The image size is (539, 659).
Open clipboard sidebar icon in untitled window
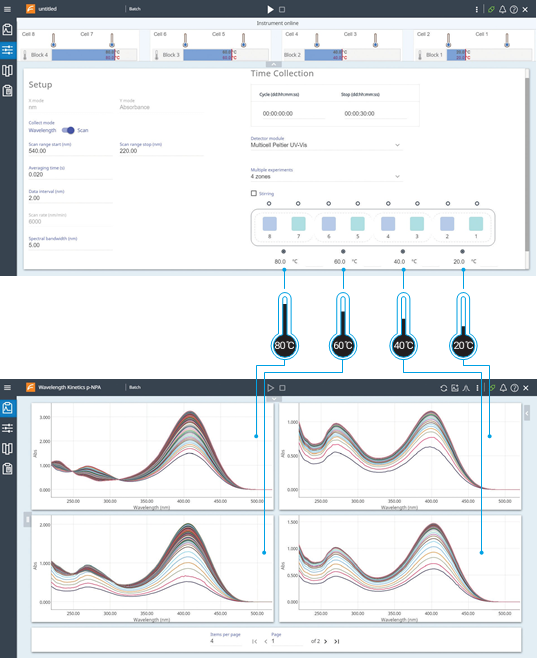tap(8, 91)
